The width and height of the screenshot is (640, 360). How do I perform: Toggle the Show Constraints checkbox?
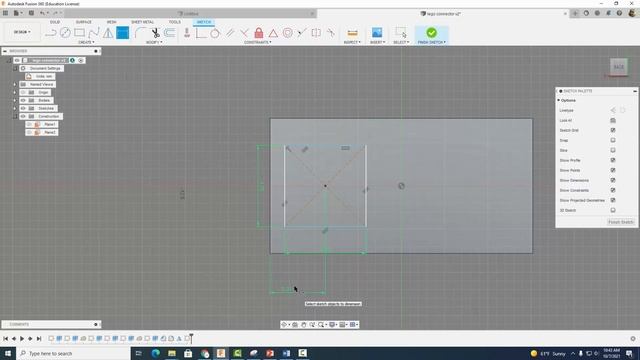click(613, 190)
